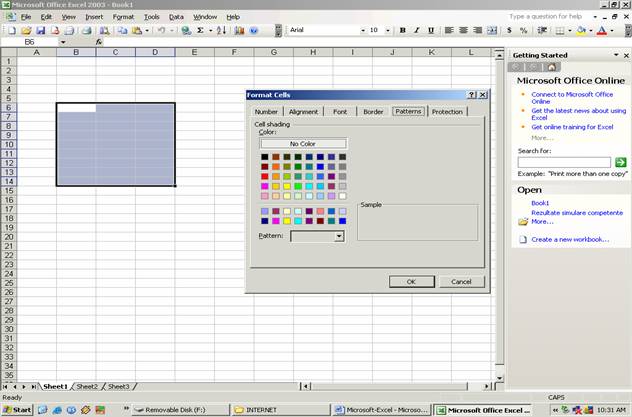The width and height of the screenshot is (632, 417).
Task: Open the Insert menu
Action: (94, 17)
